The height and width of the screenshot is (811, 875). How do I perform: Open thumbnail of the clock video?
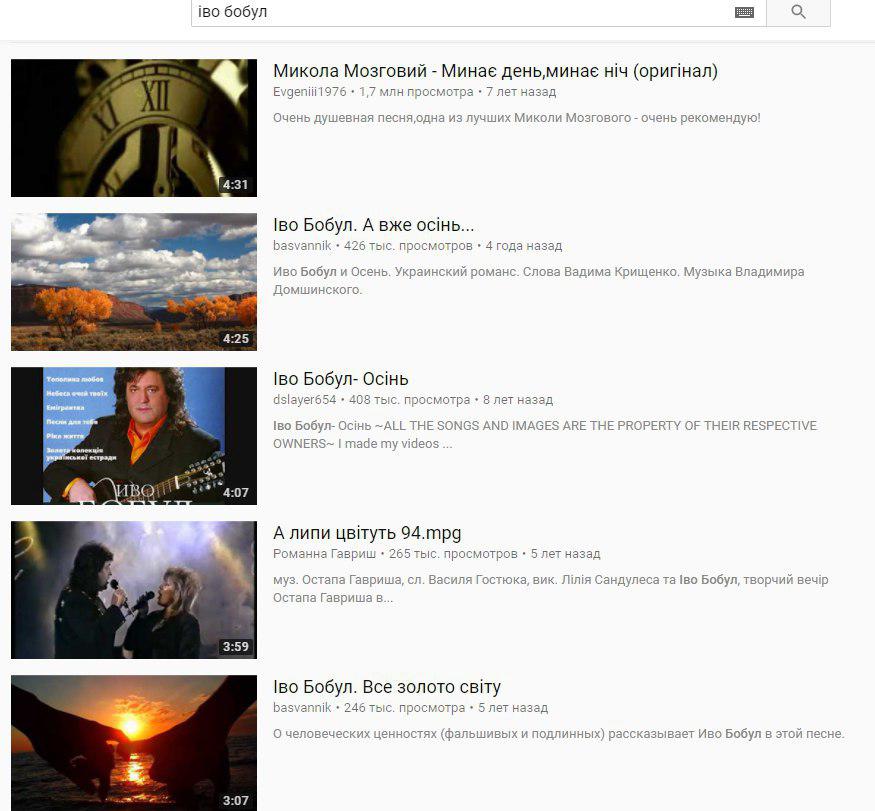pos(133,127)
